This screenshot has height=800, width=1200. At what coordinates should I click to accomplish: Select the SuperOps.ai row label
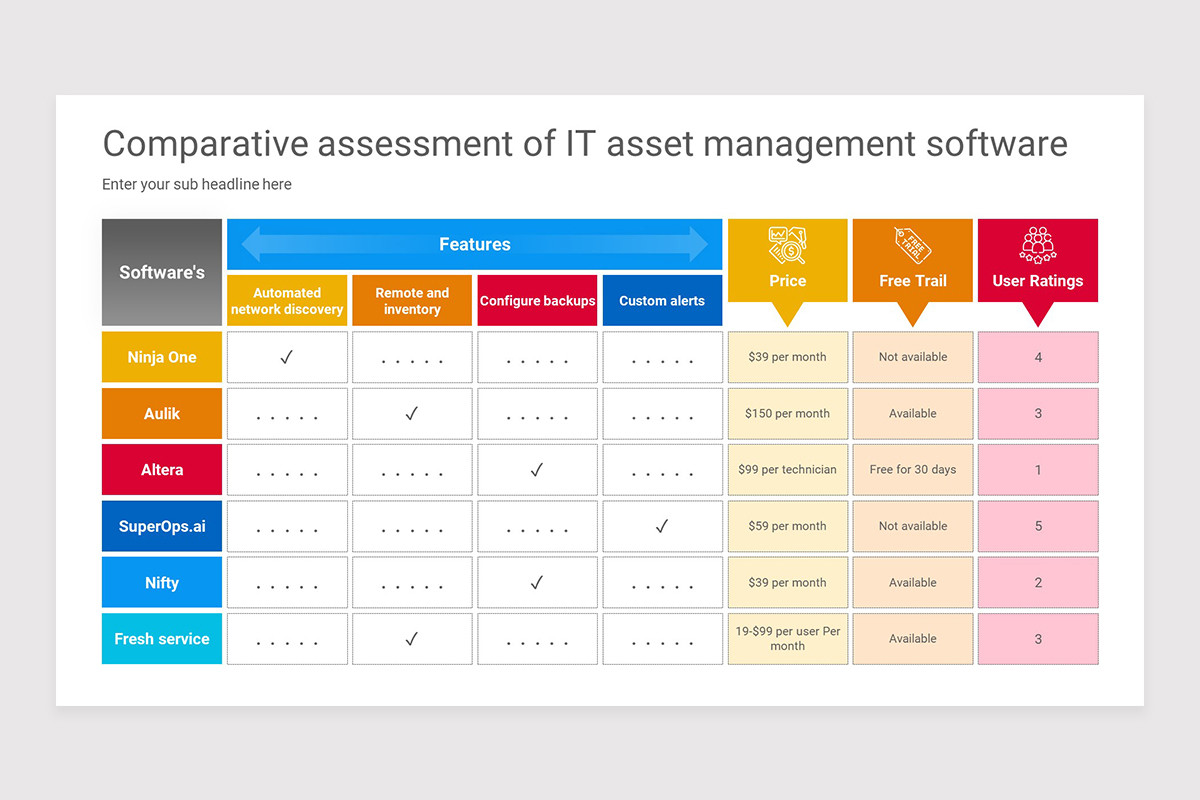(x=162, y=526)
